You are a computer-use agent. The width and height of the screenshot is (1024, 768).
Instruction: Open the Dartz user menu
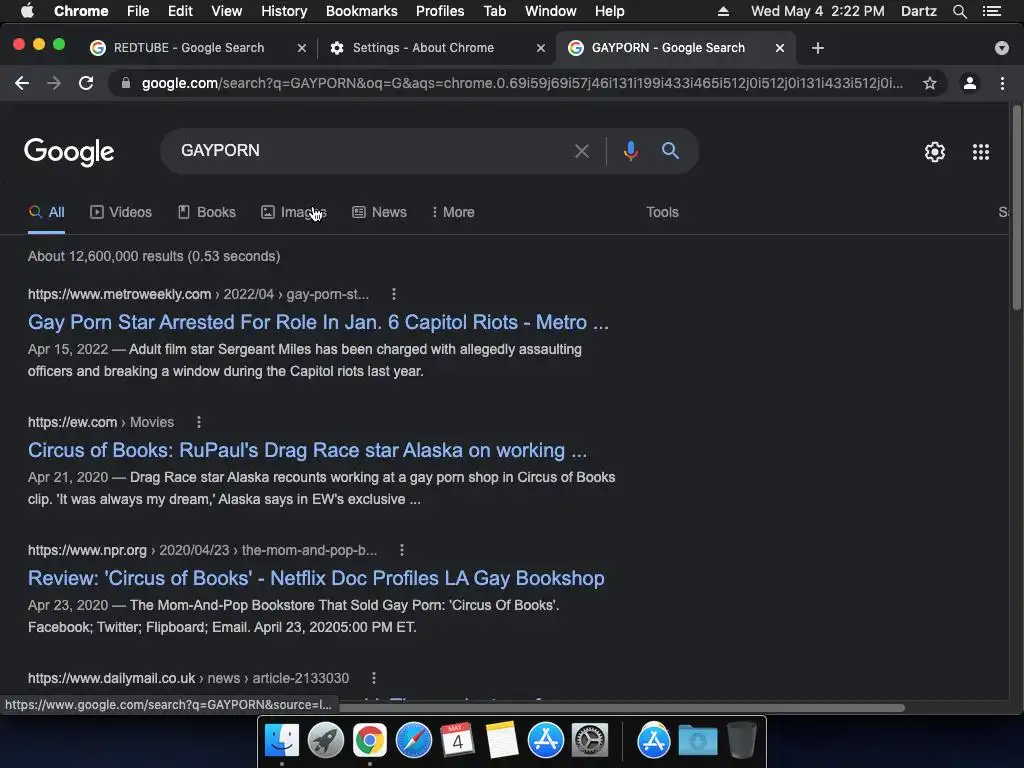point(918,11)
